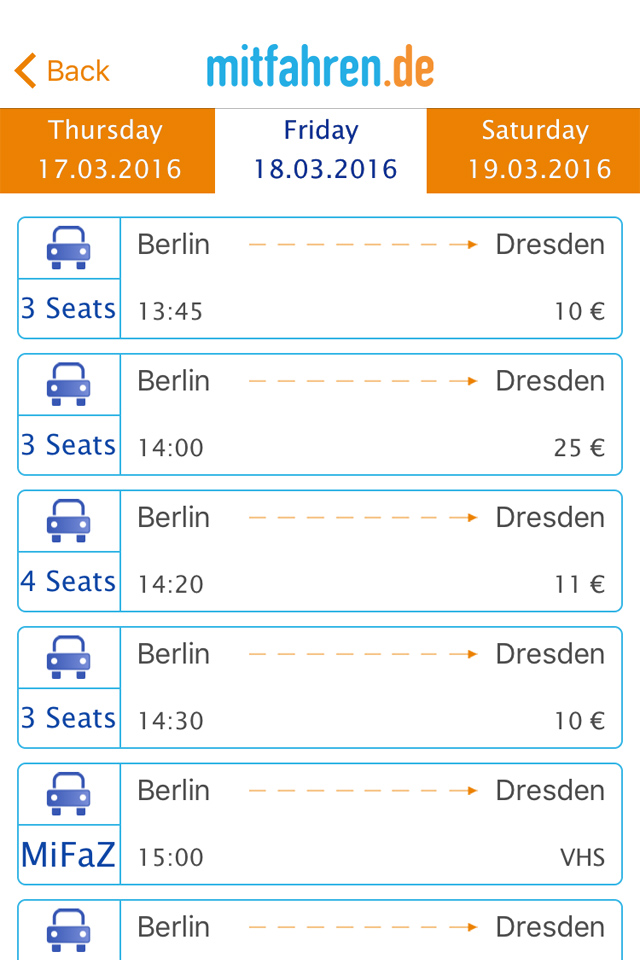Tap the mitfahren.de logo
This screenshot has height=960, width=640.
320,68
